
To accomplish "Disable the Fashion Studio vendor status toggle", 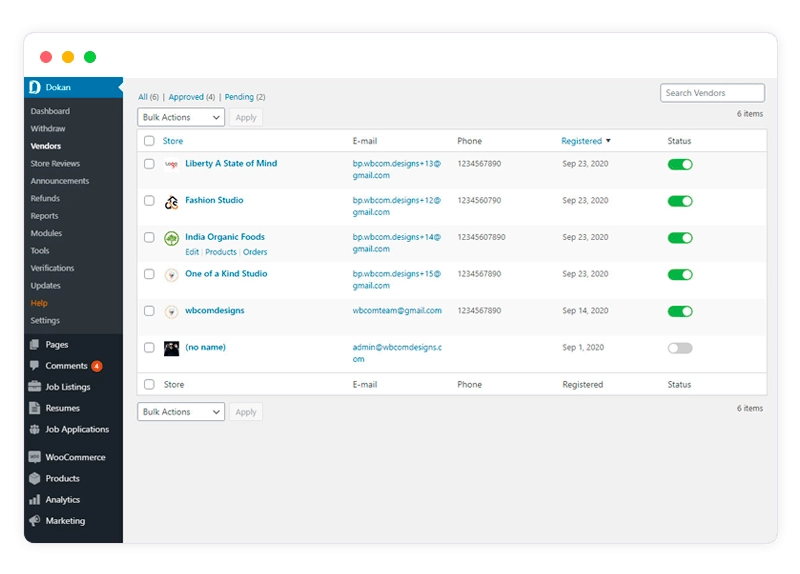I will 680,201.
